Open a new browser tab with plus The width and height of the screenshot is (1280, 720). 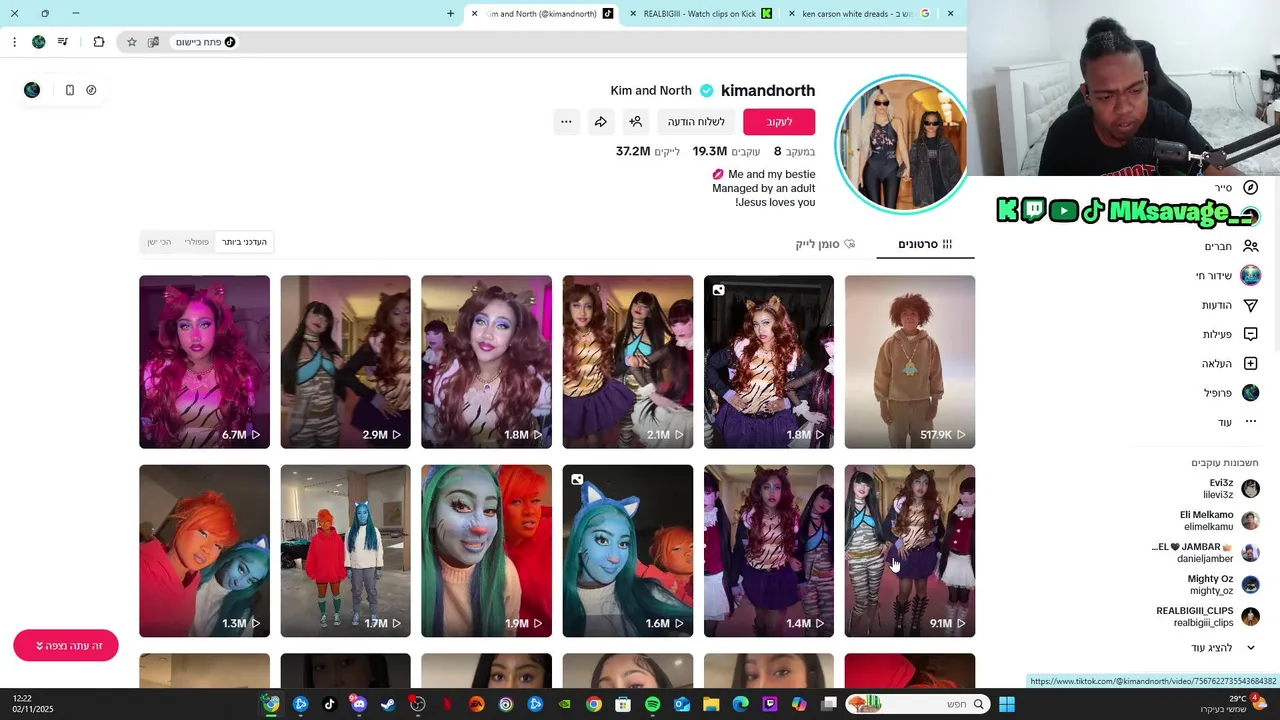pyautogui.click(x=450, y=14)
